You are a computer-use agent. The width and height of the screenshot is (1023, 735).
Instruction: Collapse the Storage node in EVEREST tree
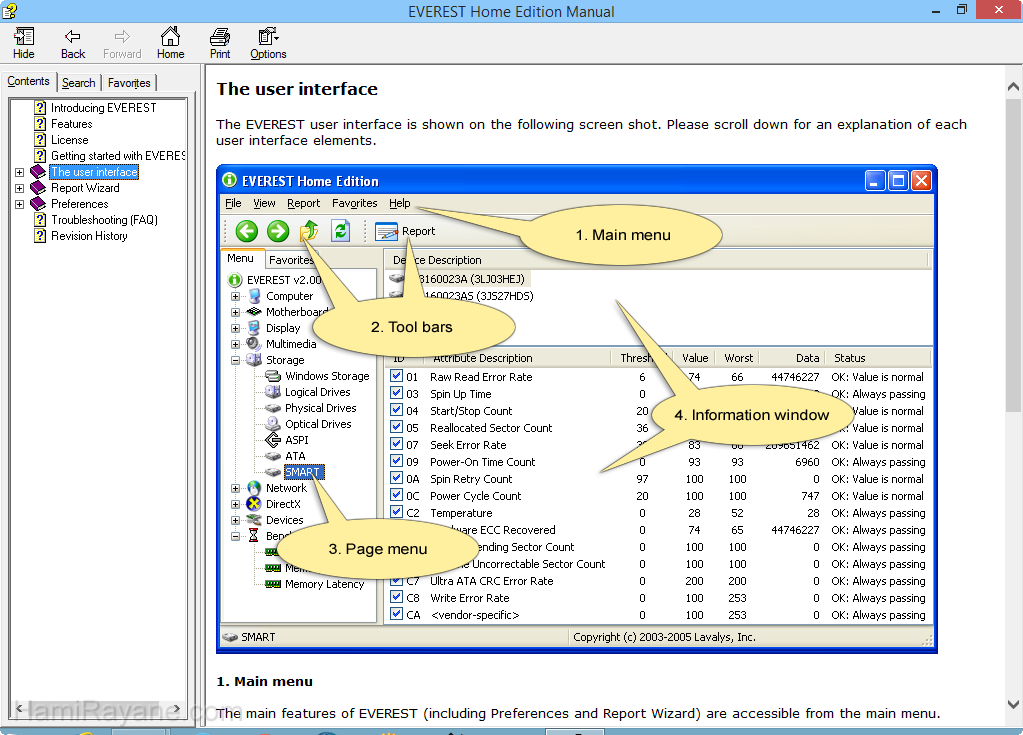click(x=236, y=360)
